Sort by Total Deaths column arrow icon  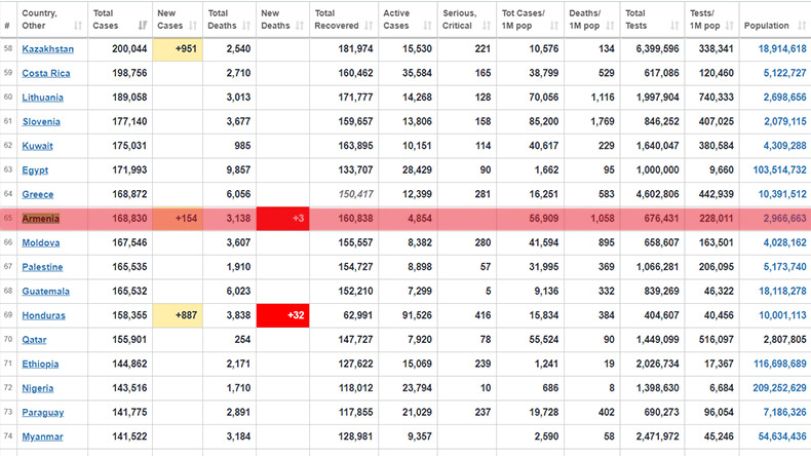pyautogui.click(x=246, y=25)
